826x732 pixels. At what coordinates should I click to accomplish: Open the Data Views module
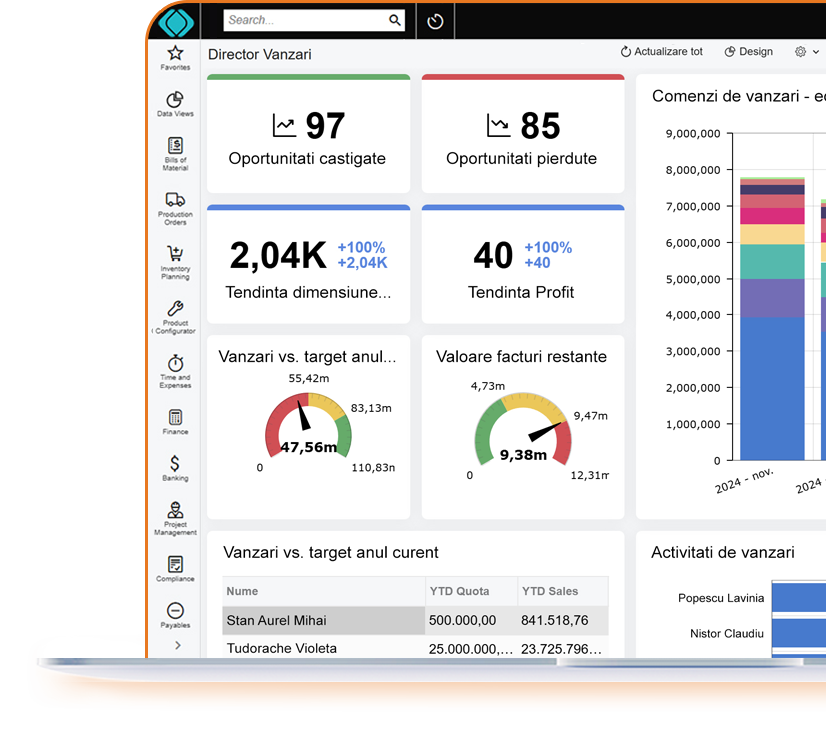175,103
